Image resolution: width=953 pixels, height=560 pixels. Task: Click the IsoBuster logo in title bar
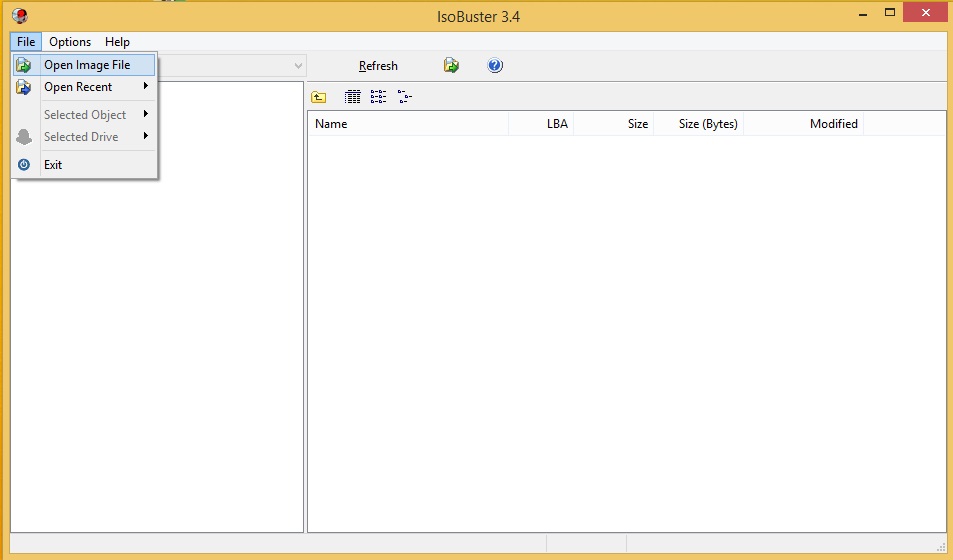pyautogui.click(x=20, y=15)
